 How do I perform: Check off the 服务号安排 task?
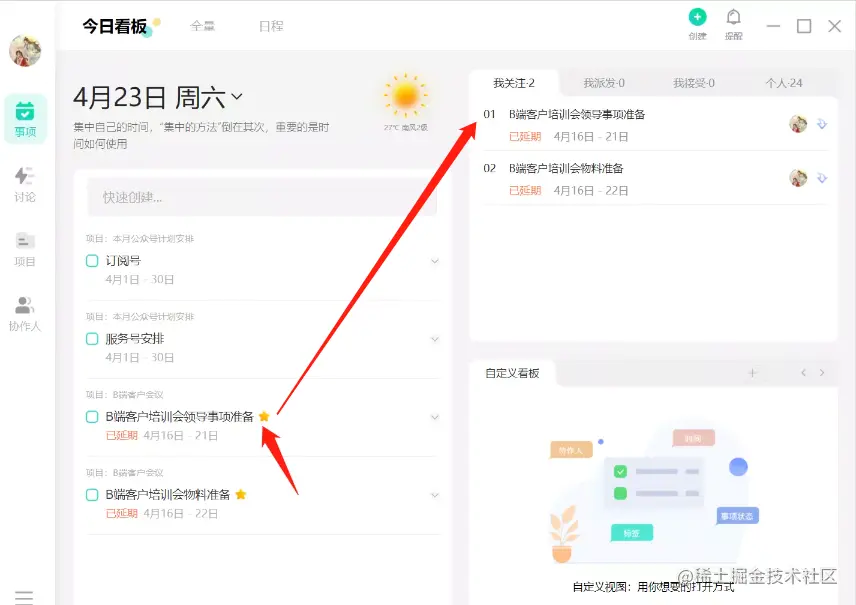click(92, 339)
